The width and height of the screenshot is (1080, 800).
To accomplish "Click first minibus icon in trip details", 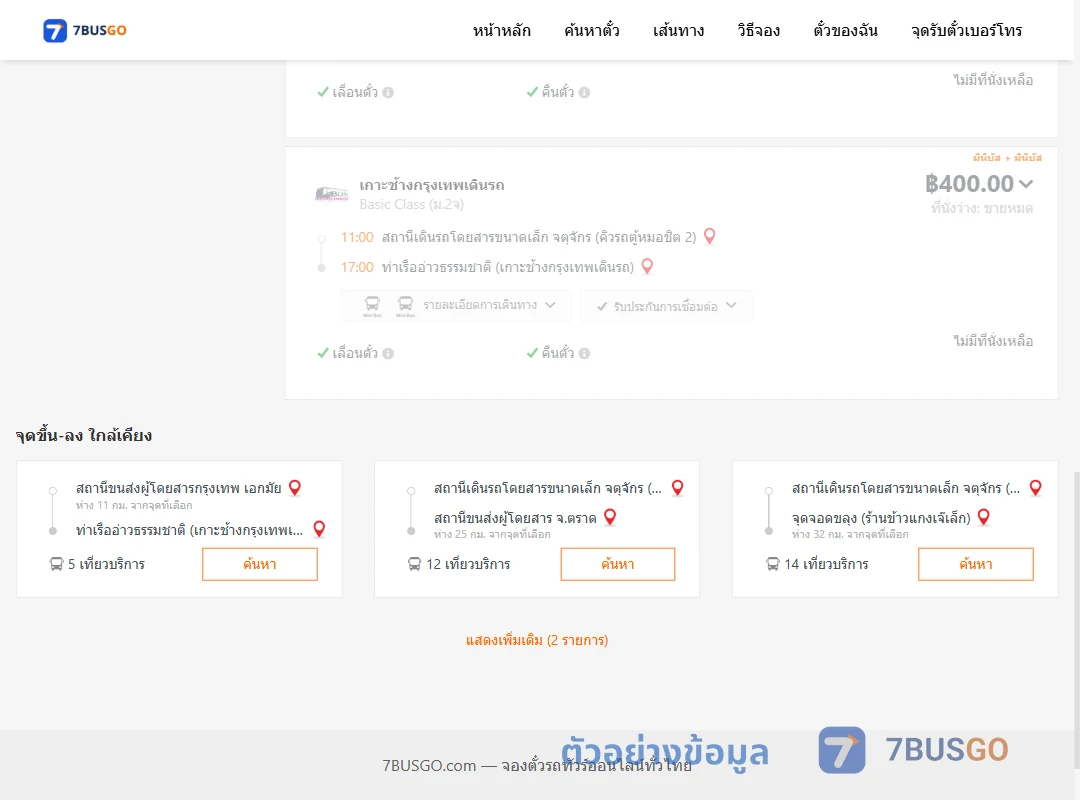I will (x=372, y=305).
